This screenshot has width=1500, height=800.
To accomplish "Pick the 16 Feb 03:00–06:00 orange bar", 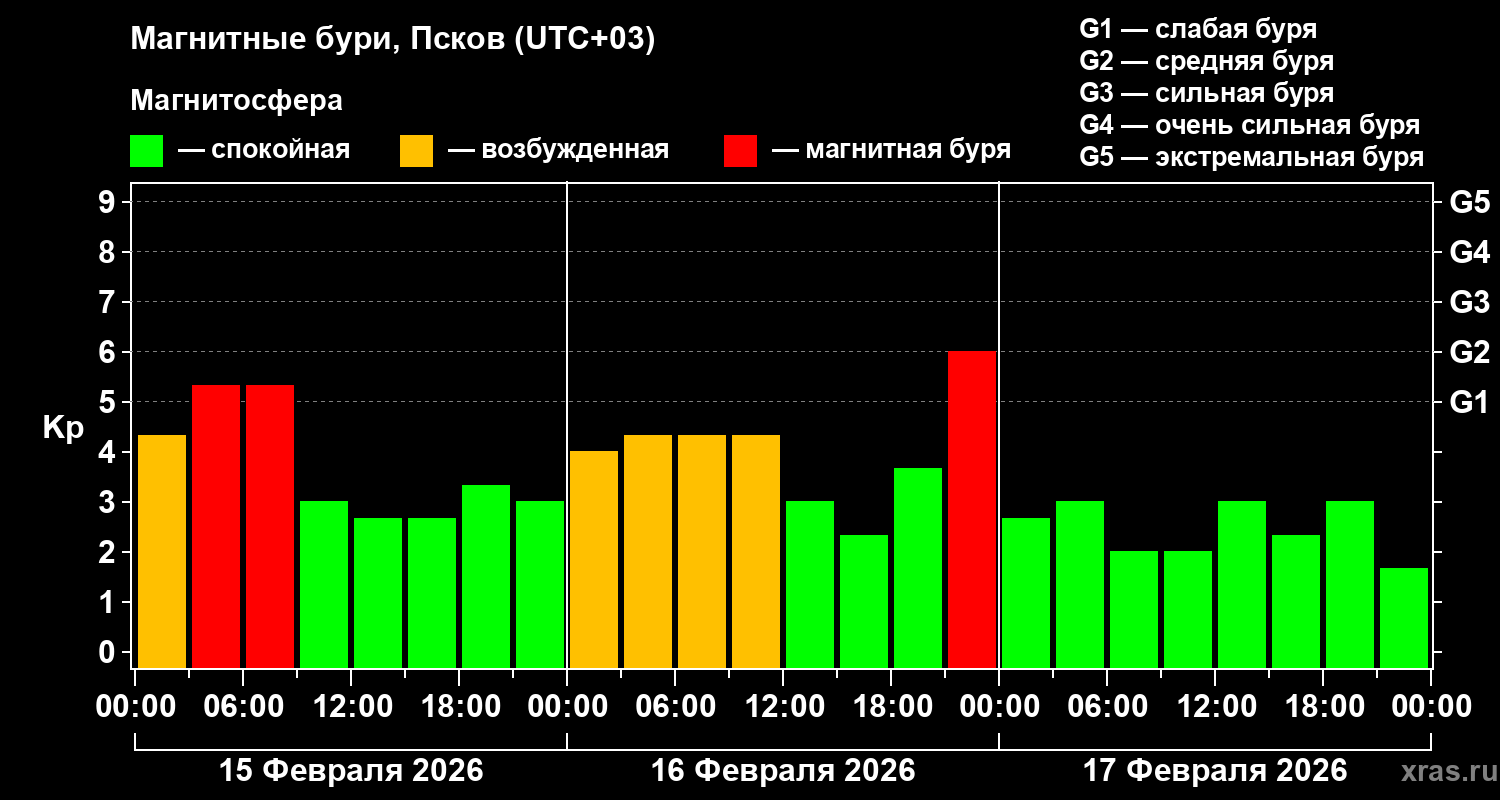I will click(x=648, y=551).
